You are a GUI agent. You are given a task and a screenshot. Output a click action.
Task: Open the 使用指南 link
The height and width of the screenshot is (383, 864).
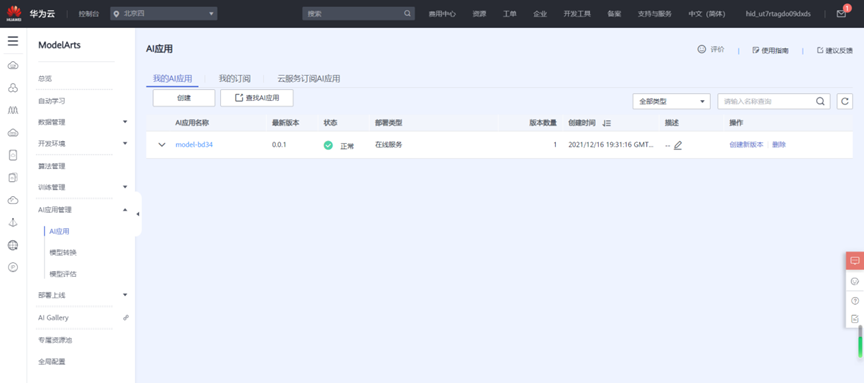coord(770,50)
